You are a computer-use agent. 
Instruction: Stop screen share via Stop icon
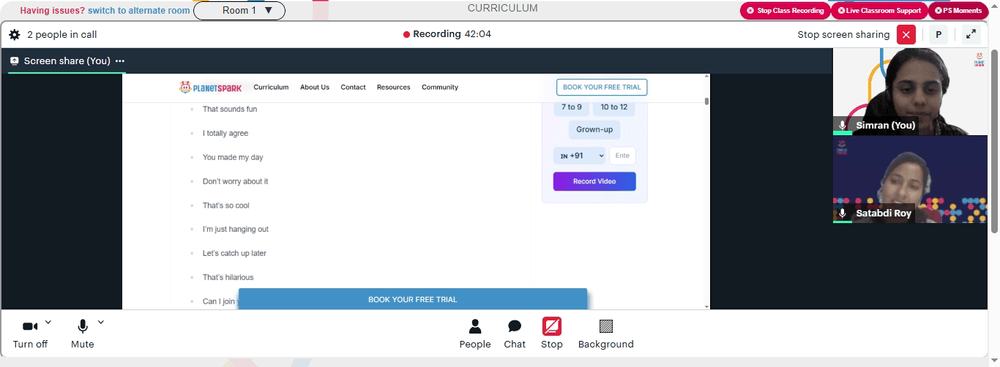(x=552, y=327)
